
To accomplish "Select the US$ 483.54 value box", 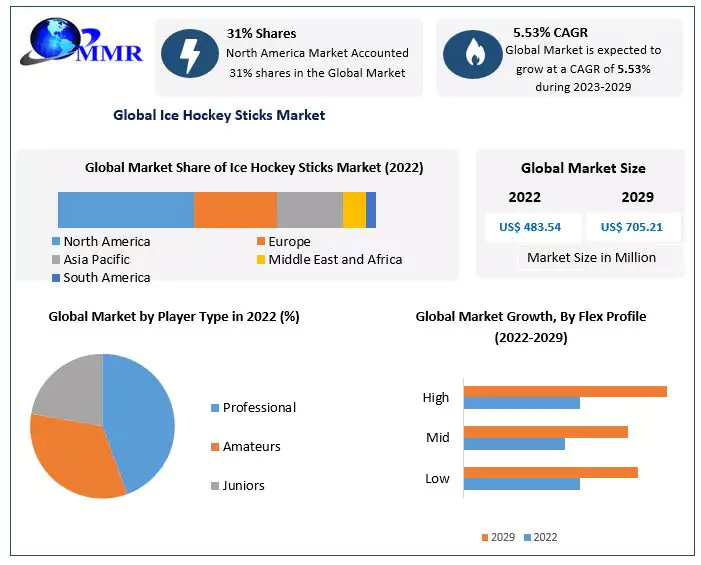I will point(530,227).
